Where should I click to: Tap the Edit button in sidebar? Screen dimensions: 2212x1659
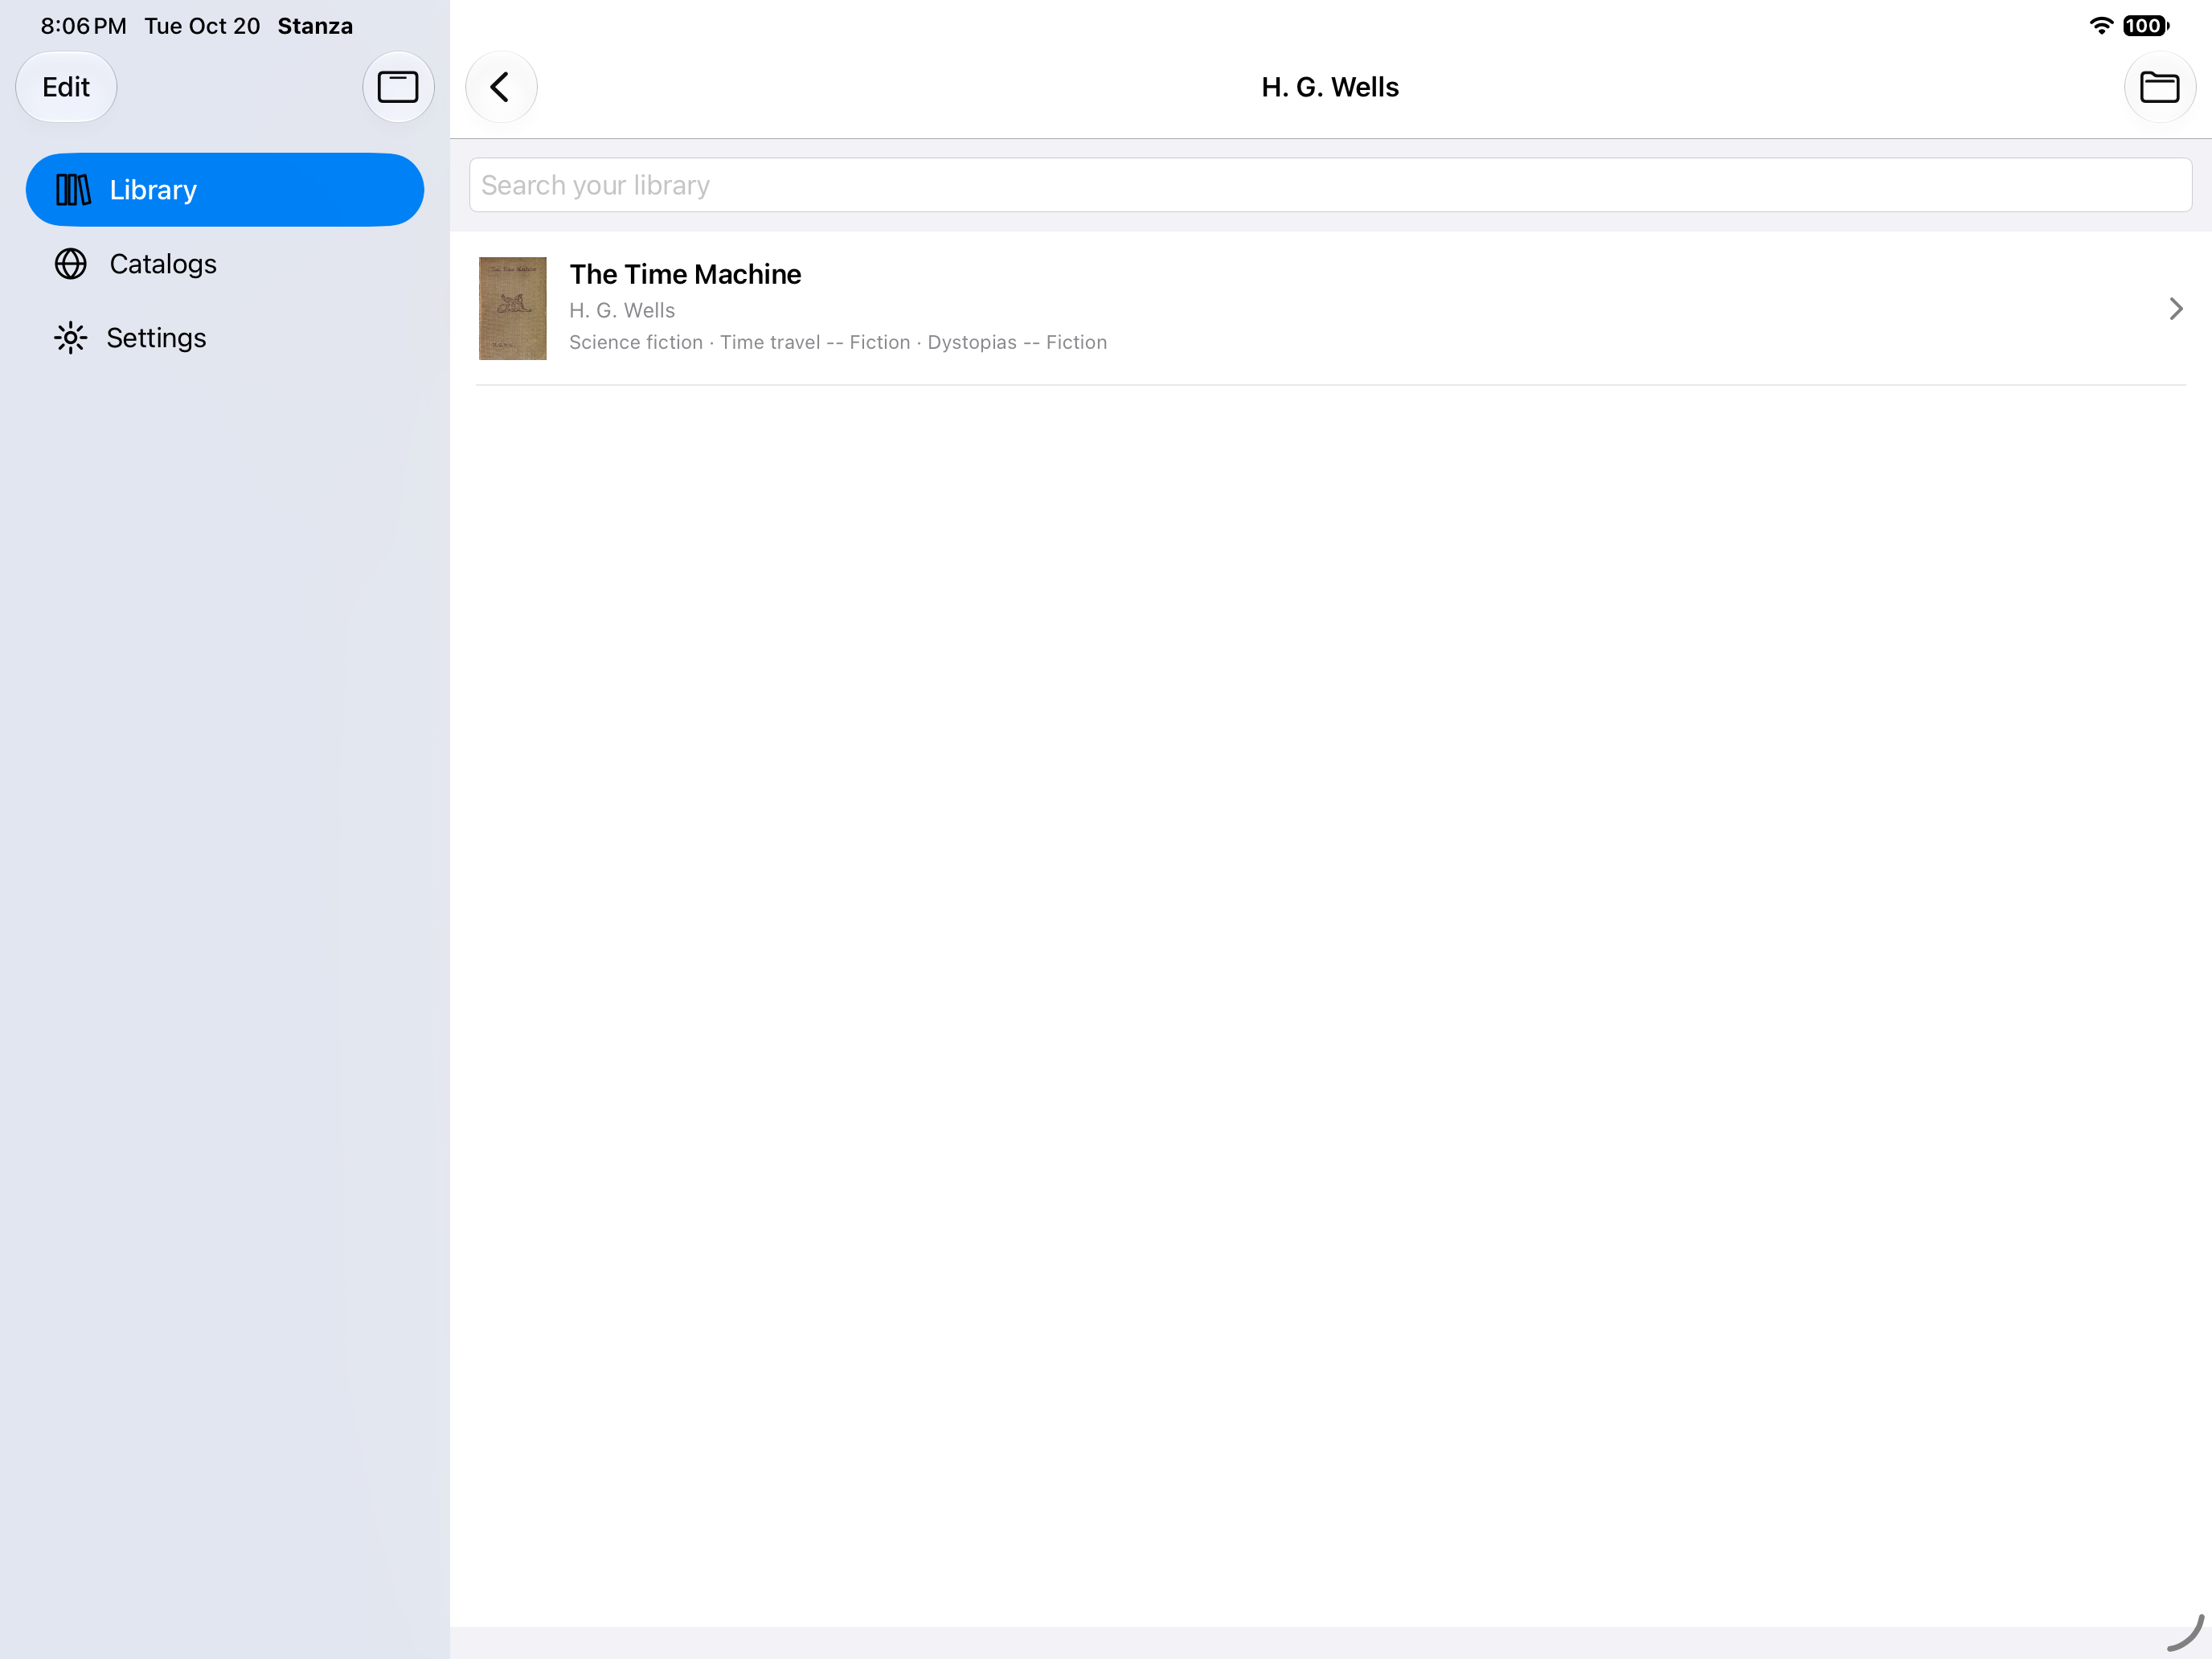(x=66, y=87)
